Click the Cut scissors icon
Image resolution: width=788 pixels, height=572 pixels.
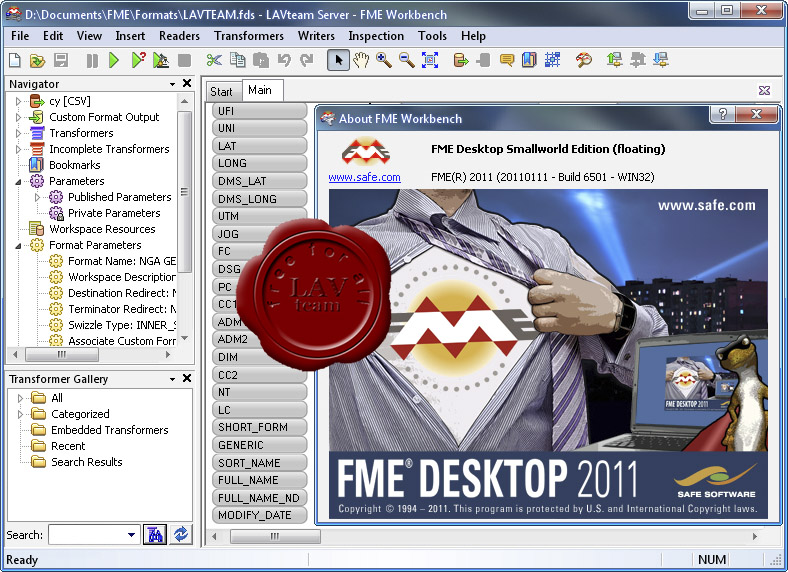tap(214, 60)
